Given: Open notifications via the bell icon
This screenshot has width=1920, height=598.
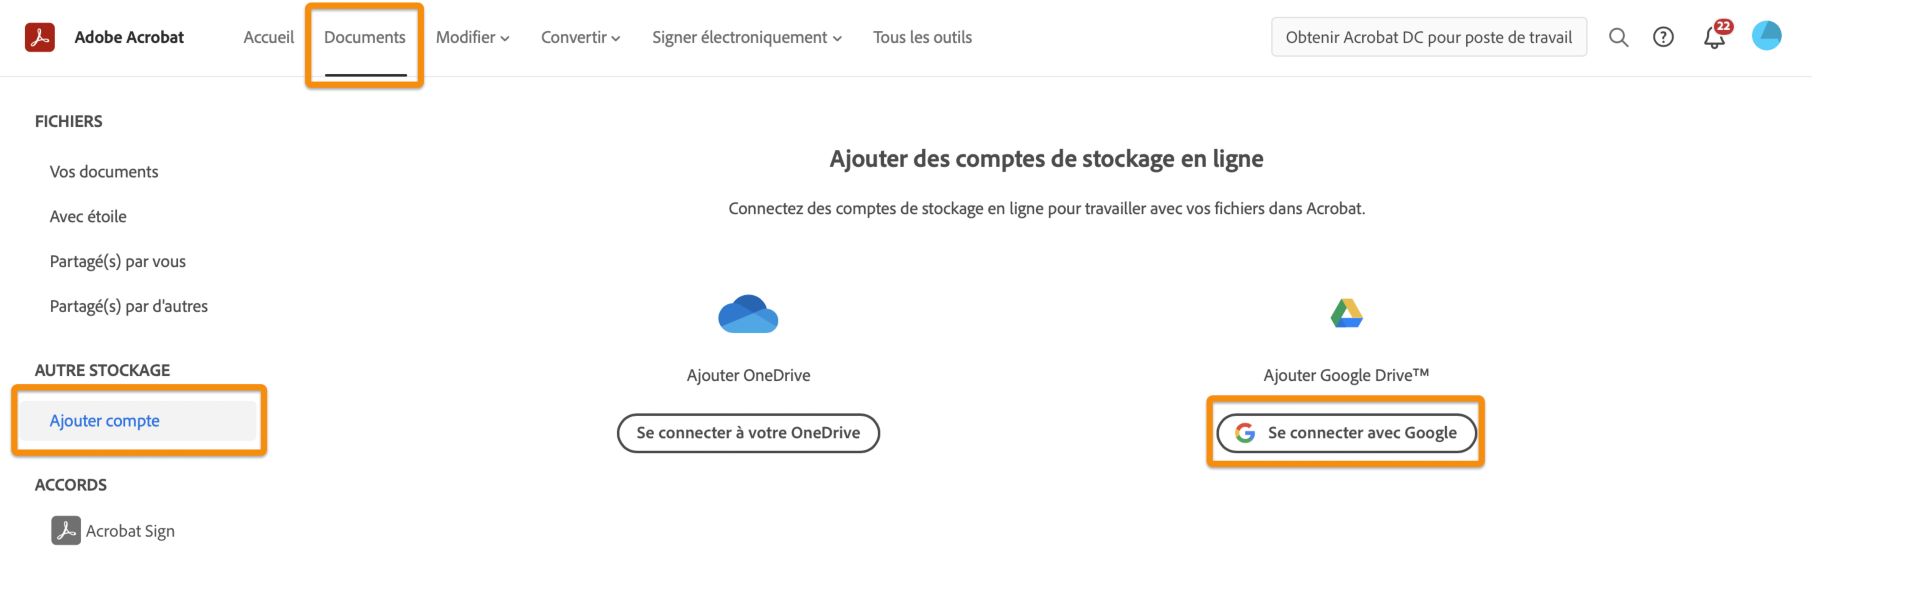Looking at the screenshot, I should pyautogui.click(x=1712, y=37).
